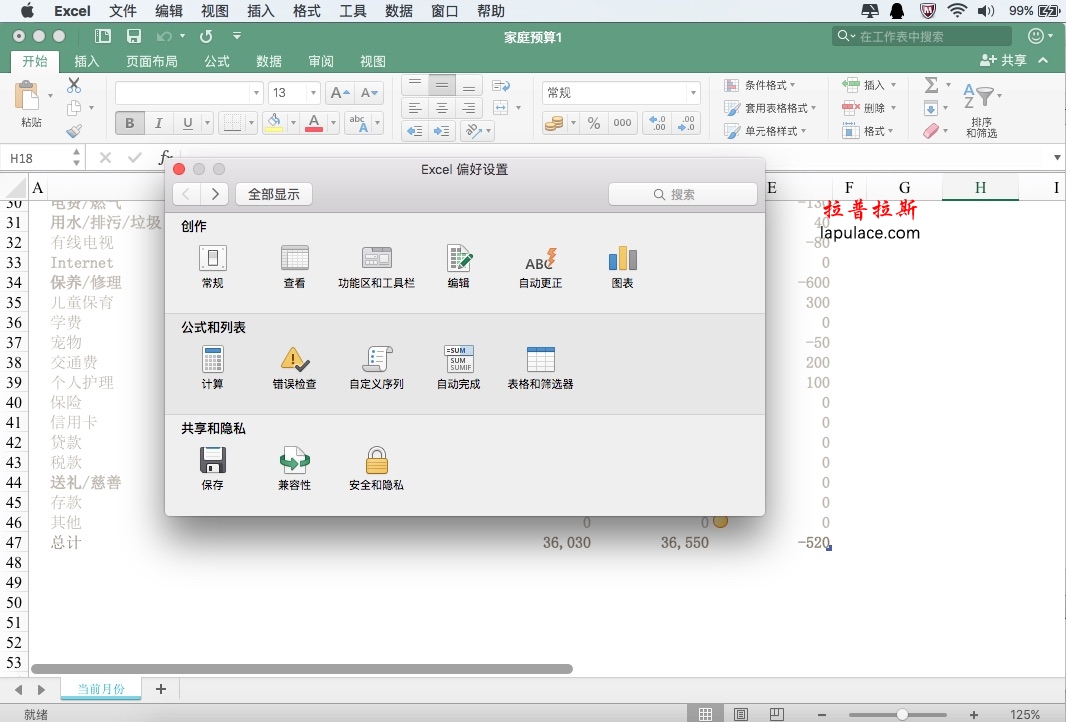Click the 共享 share button
Screen dimensions: 1066x722
(x=1003, y=61)
